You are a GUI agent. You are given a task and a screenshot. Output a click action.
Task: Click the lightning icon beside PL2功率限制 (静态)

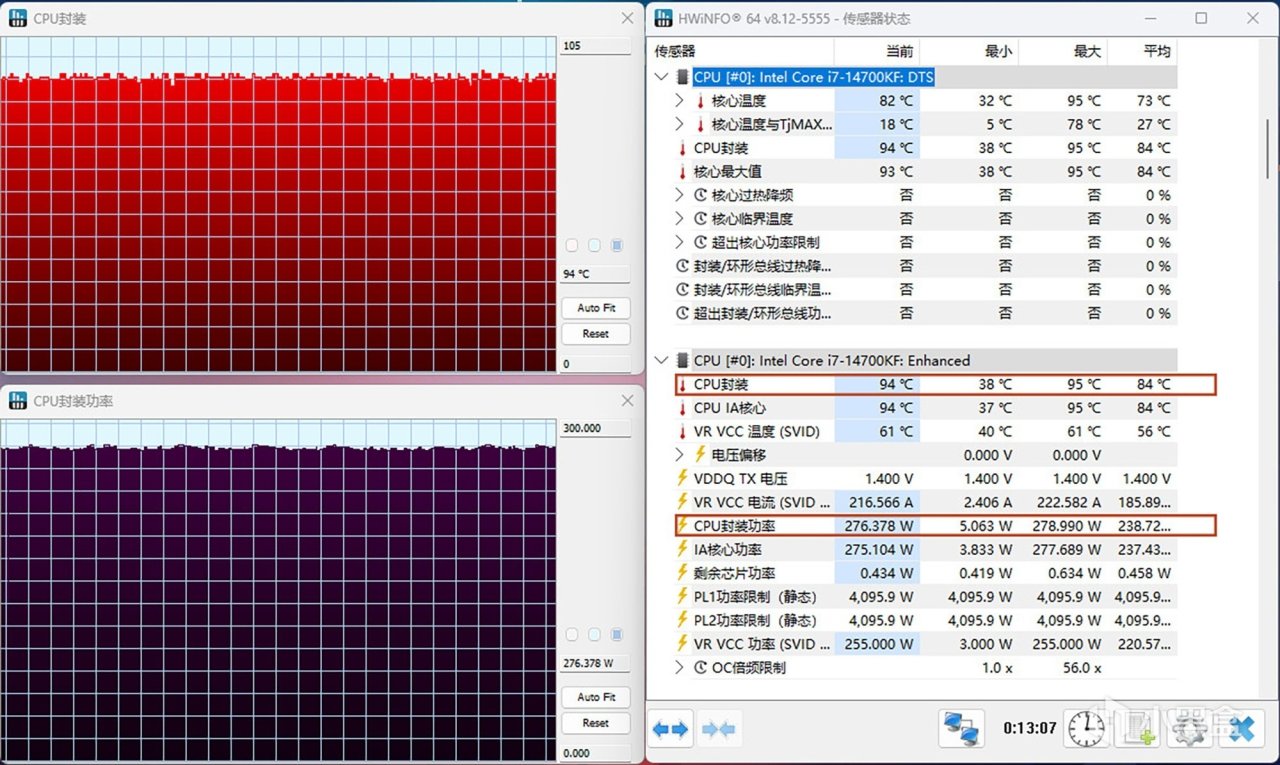pos(683,620)
